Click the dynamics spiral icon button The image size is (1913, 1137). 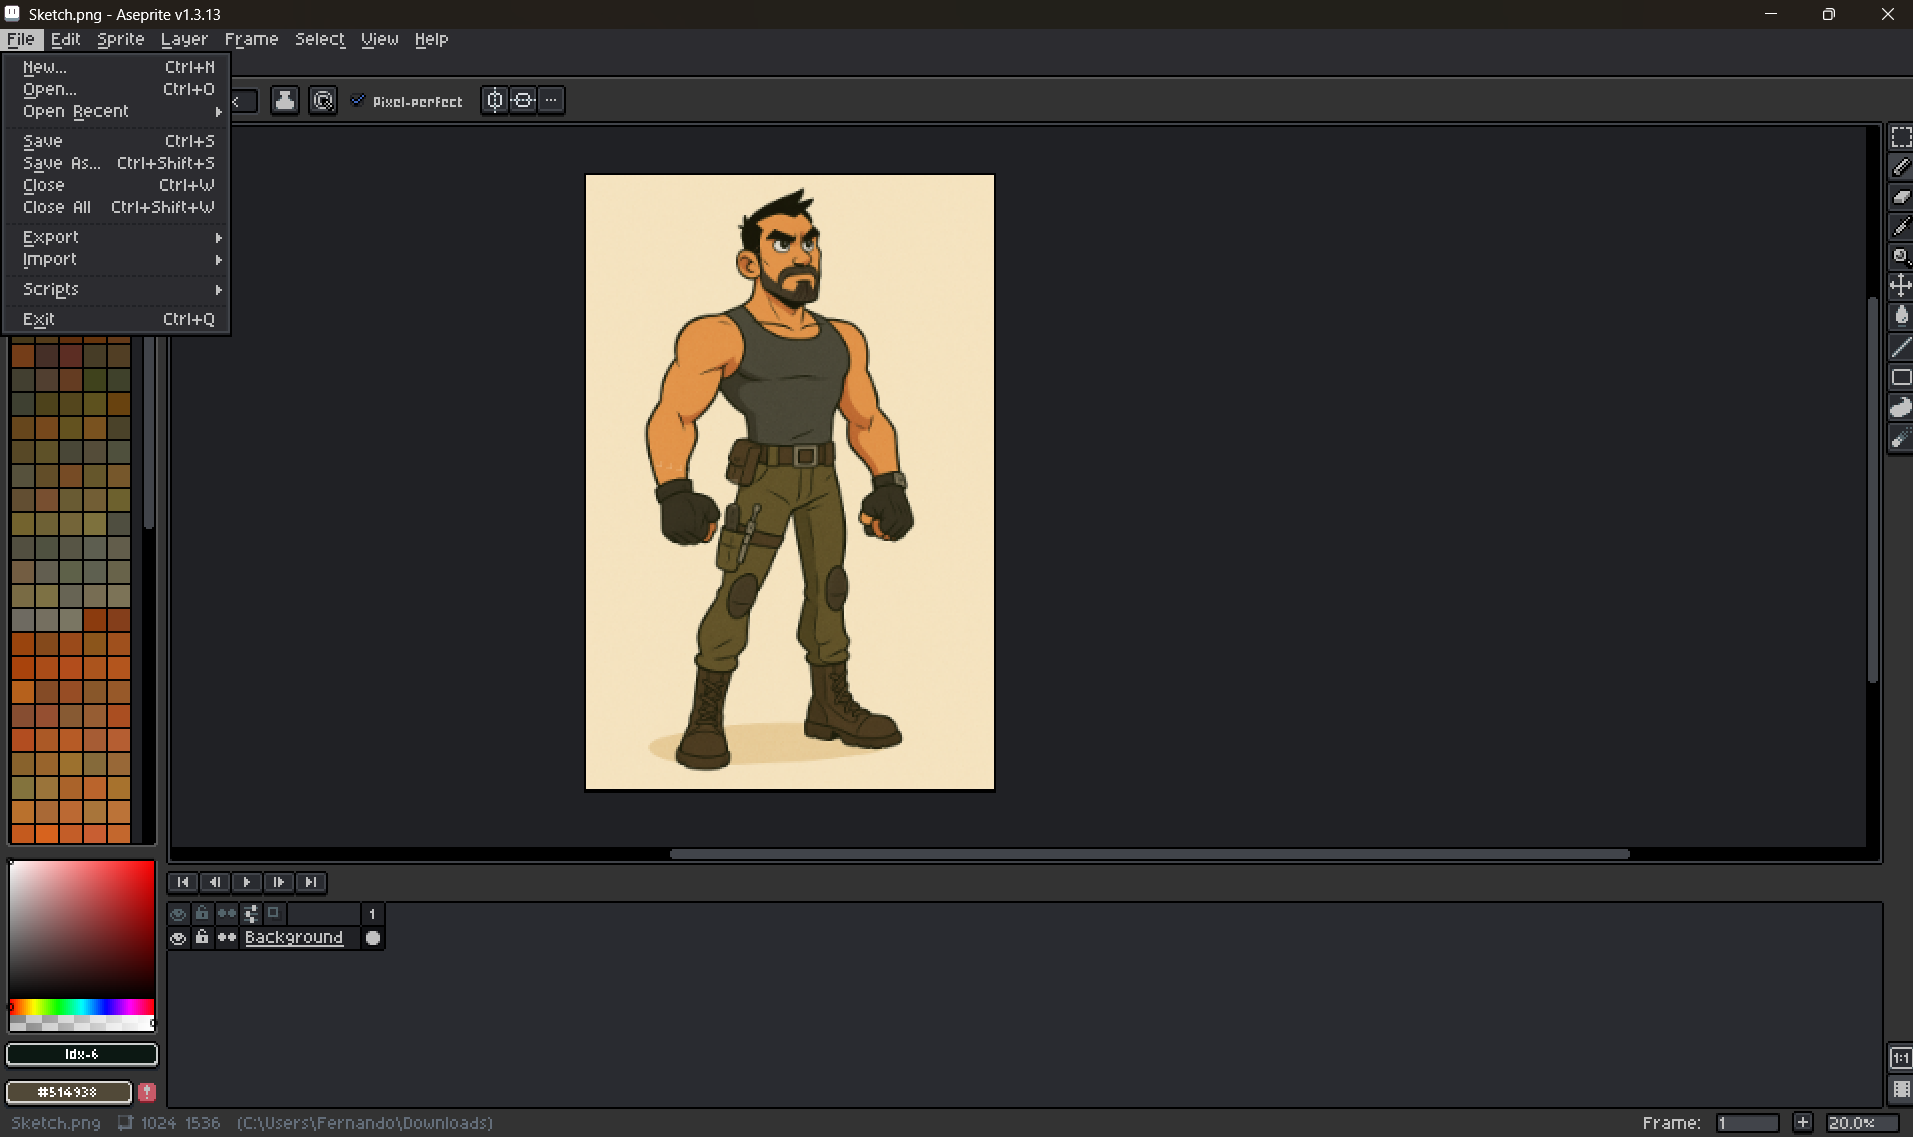pos(323,100)
